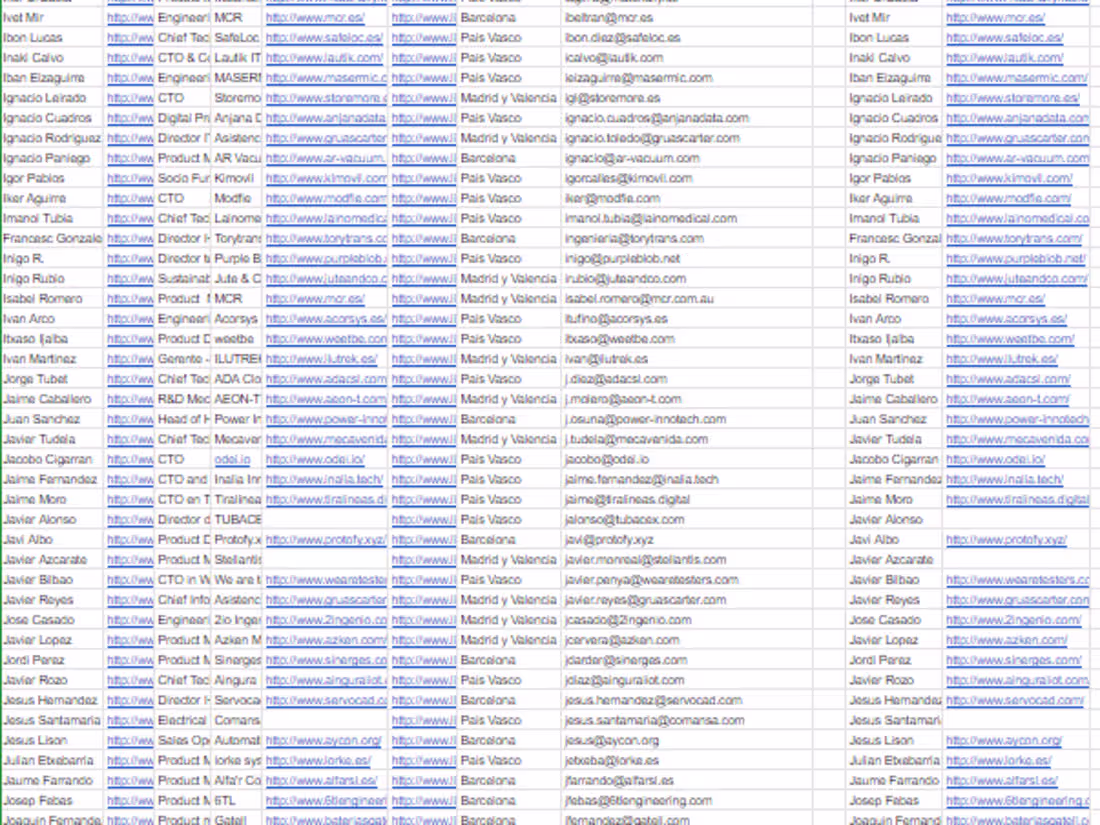Click the jfarrando@alfarsl.es email cell
This screenshot has height=825, width=1100.
[619, 781]
